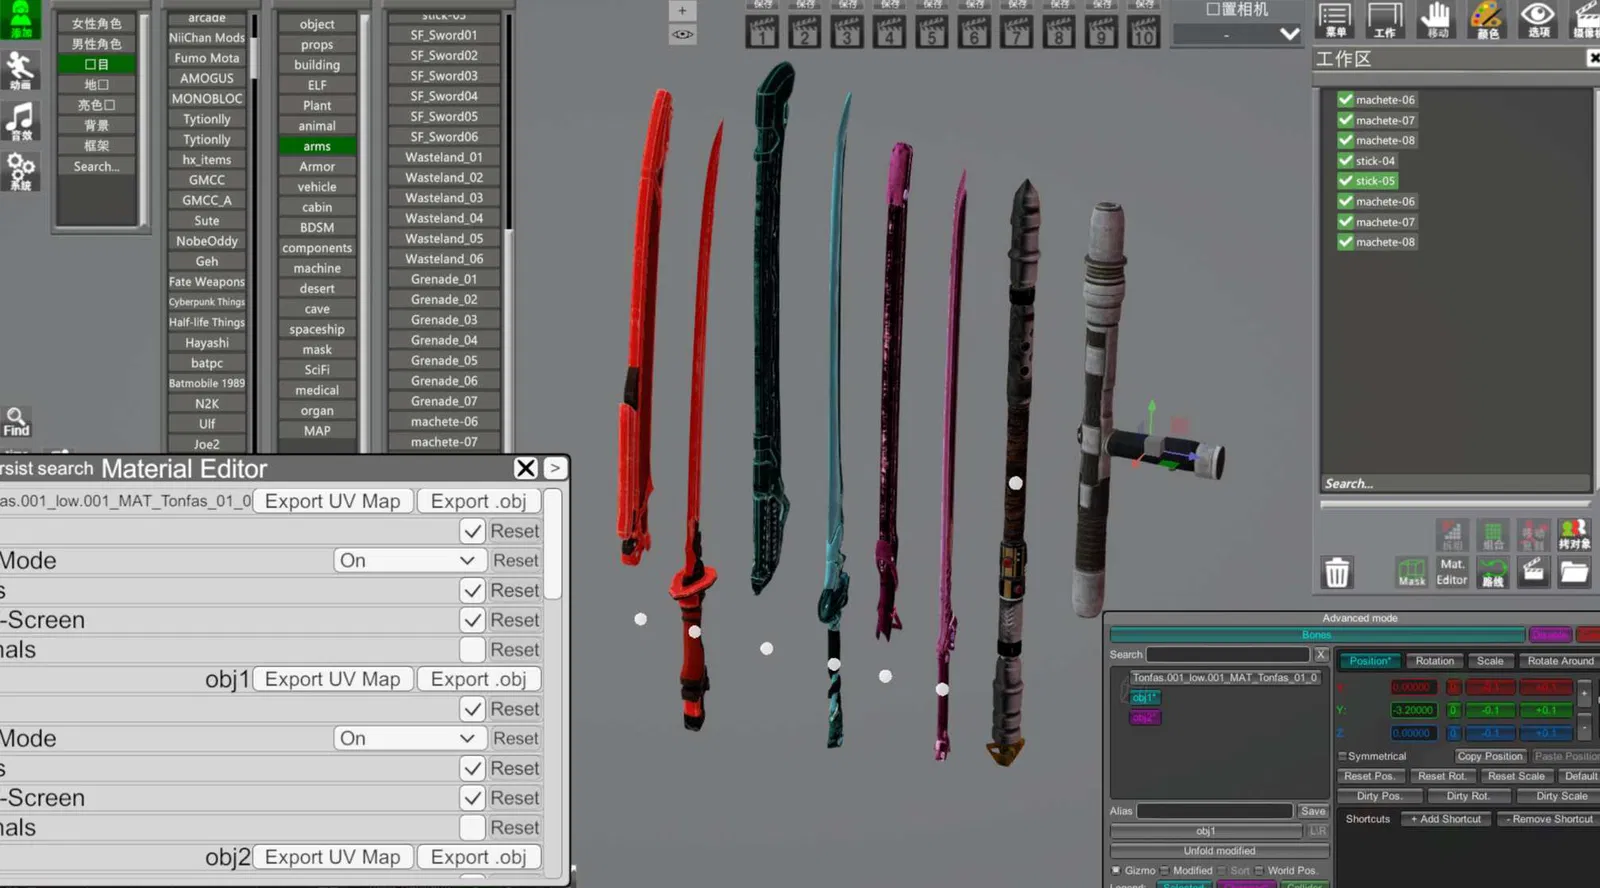Click the Bones search input field
This screenshot has width=1600, height=888.
click(x=1228, y=655)
